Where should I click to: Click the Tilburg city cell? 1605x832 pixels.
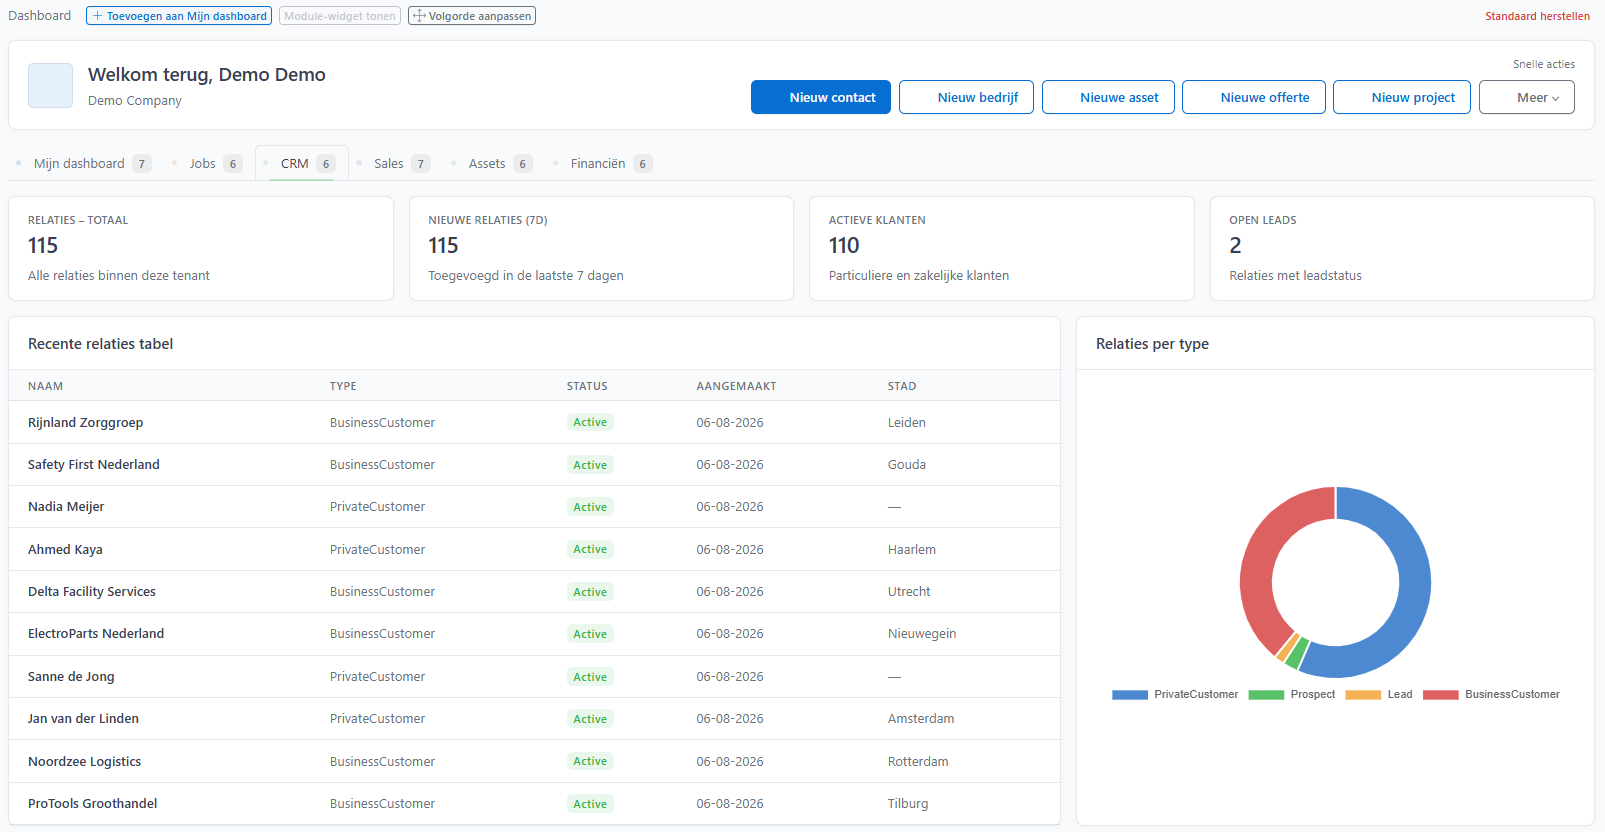(908, 803)
